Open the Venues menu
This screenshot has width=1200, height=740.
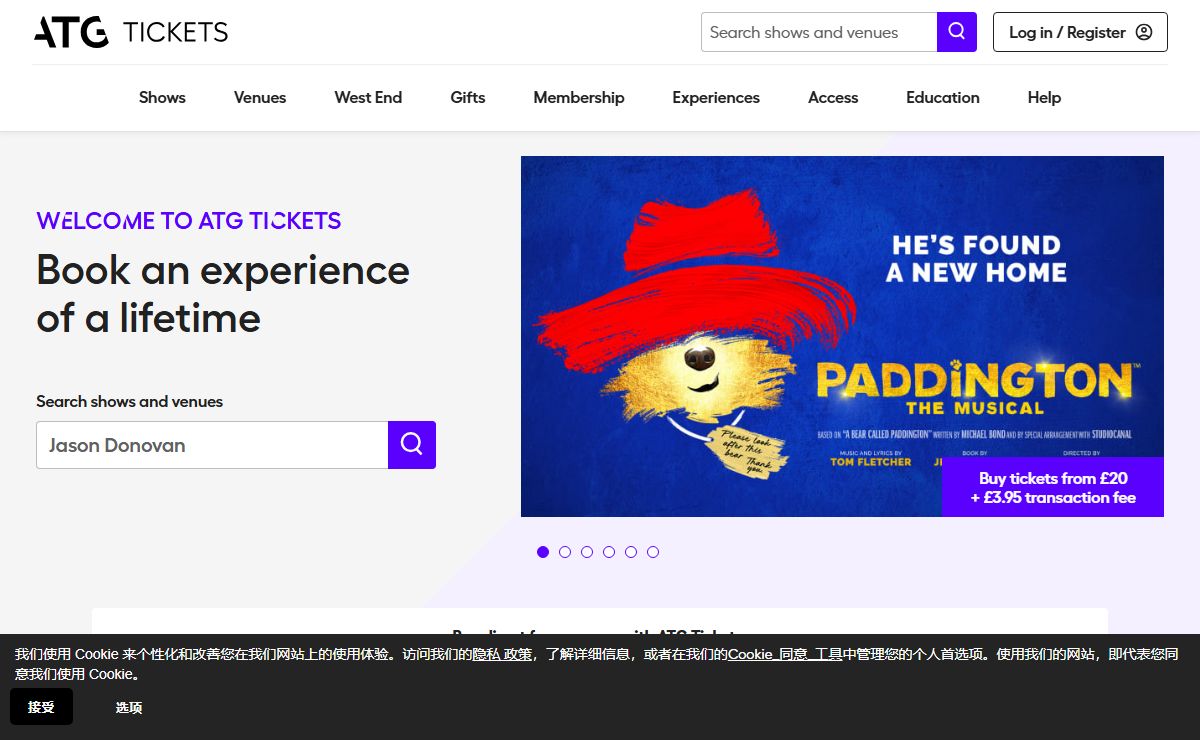click(x=260, y=97)
